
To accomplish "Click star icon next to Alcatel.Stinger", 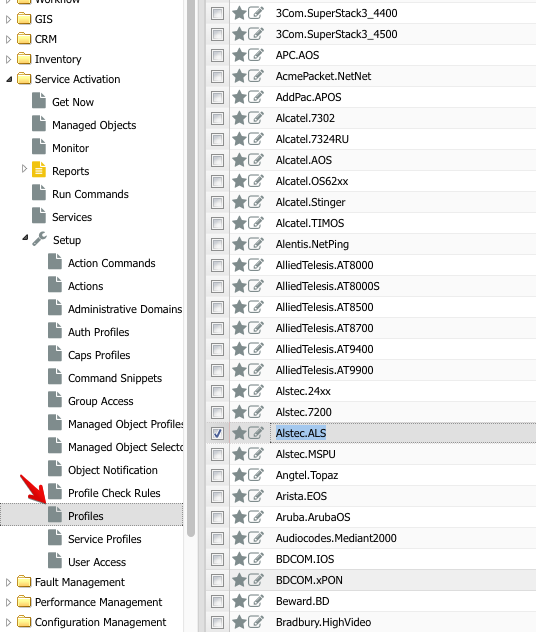I will pos(239,202).
